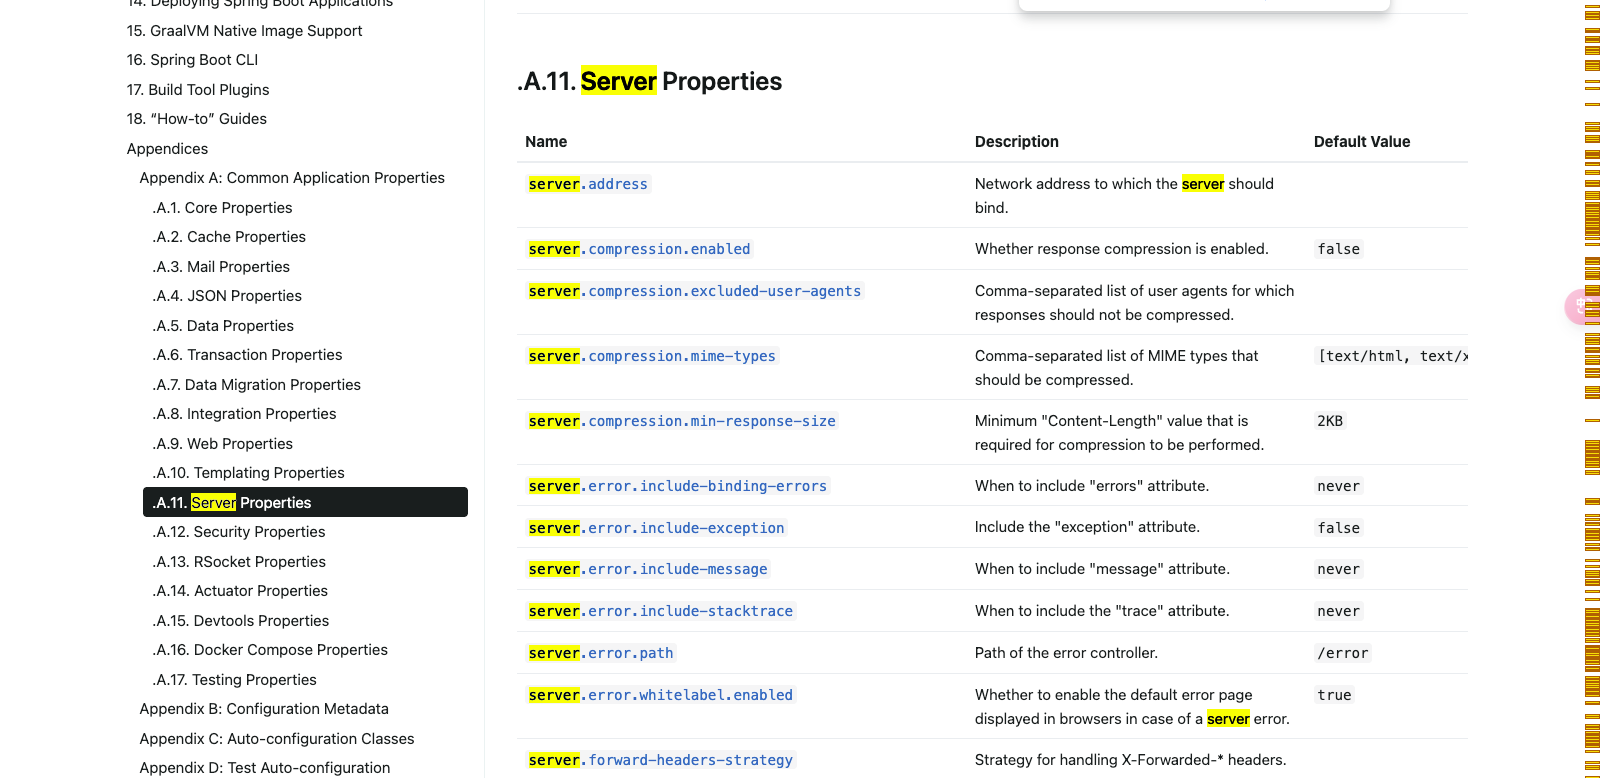Screen dimensions: 1600x778
Task: Click server.compression.min-response-size link
Action: [x=682, y=421]
